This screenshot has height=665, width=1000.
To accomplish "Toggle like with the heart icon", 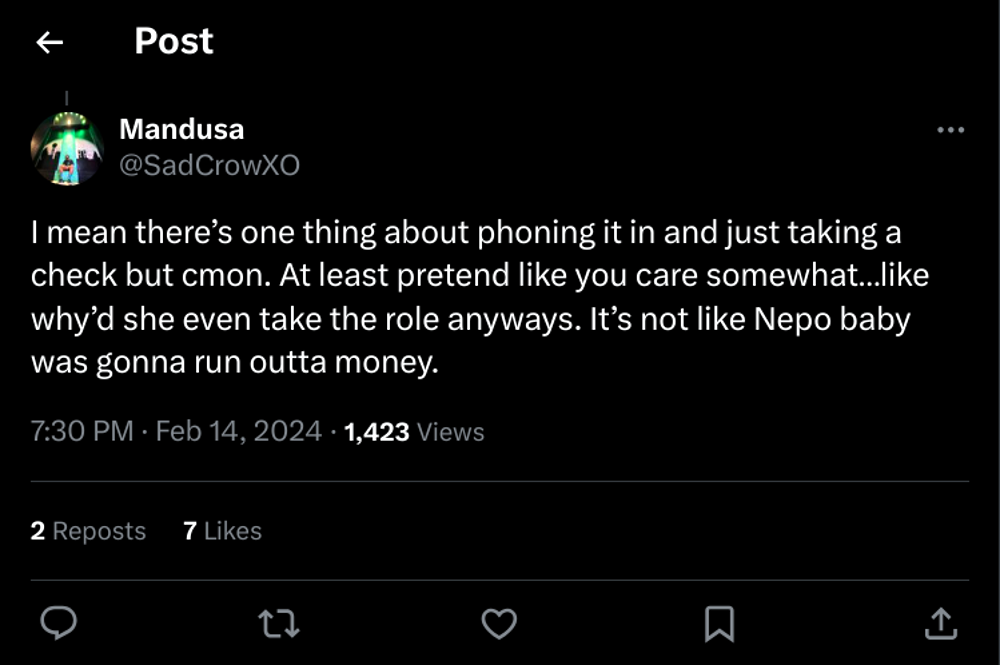I will 499,624.
